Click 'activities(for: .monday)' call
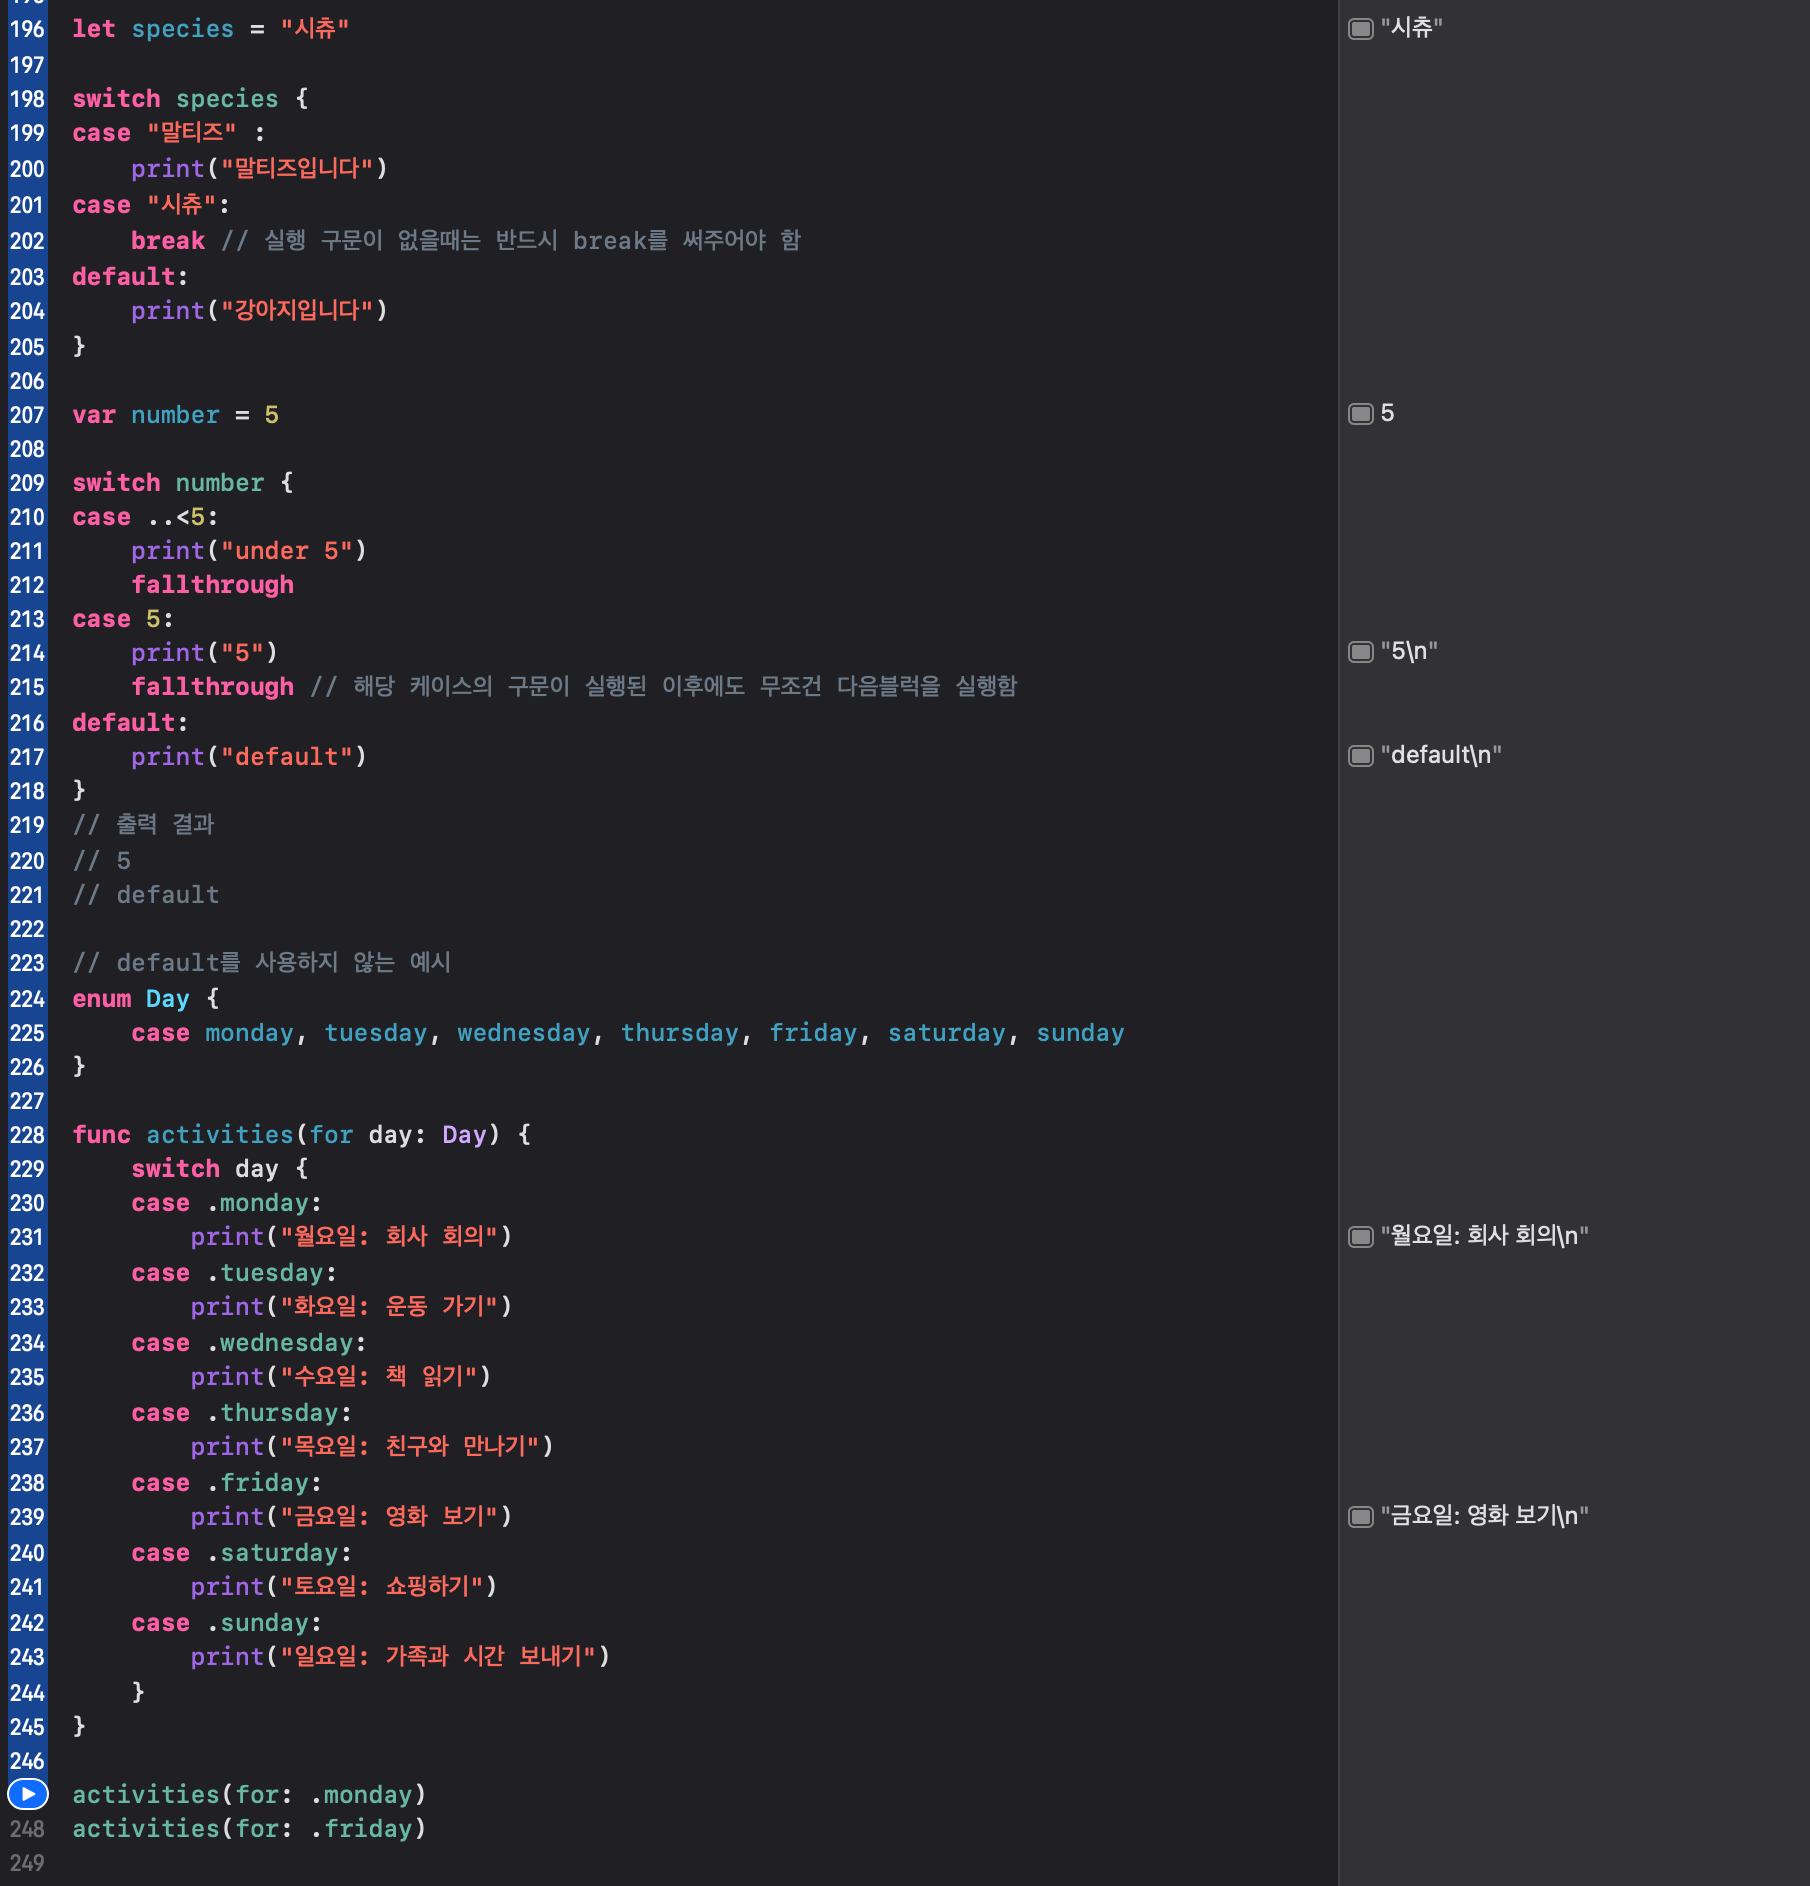 249,1795
